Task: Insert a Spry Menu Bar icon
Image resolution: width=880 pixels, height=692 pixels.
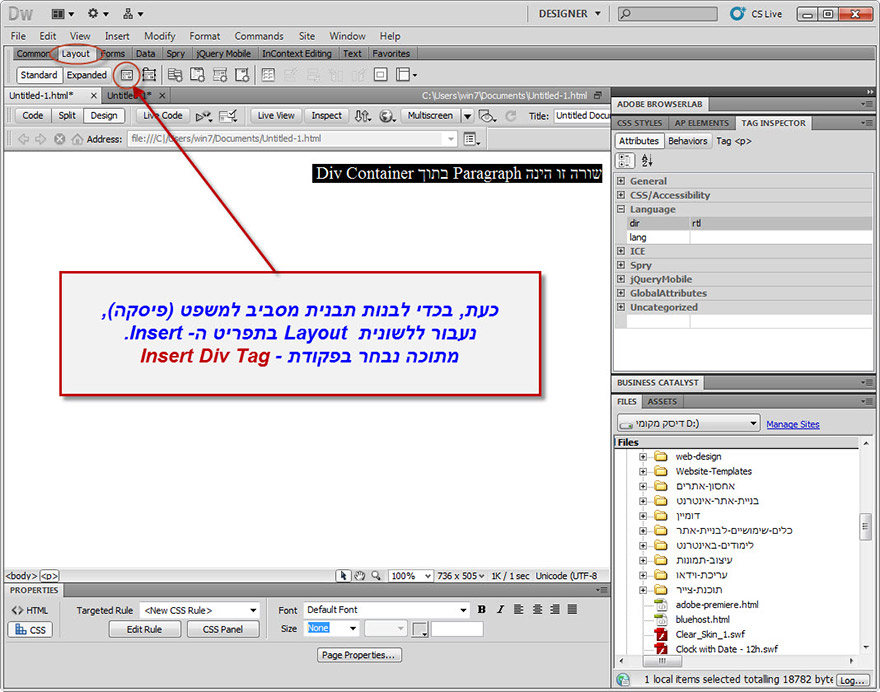Action: tap(175, 75)
